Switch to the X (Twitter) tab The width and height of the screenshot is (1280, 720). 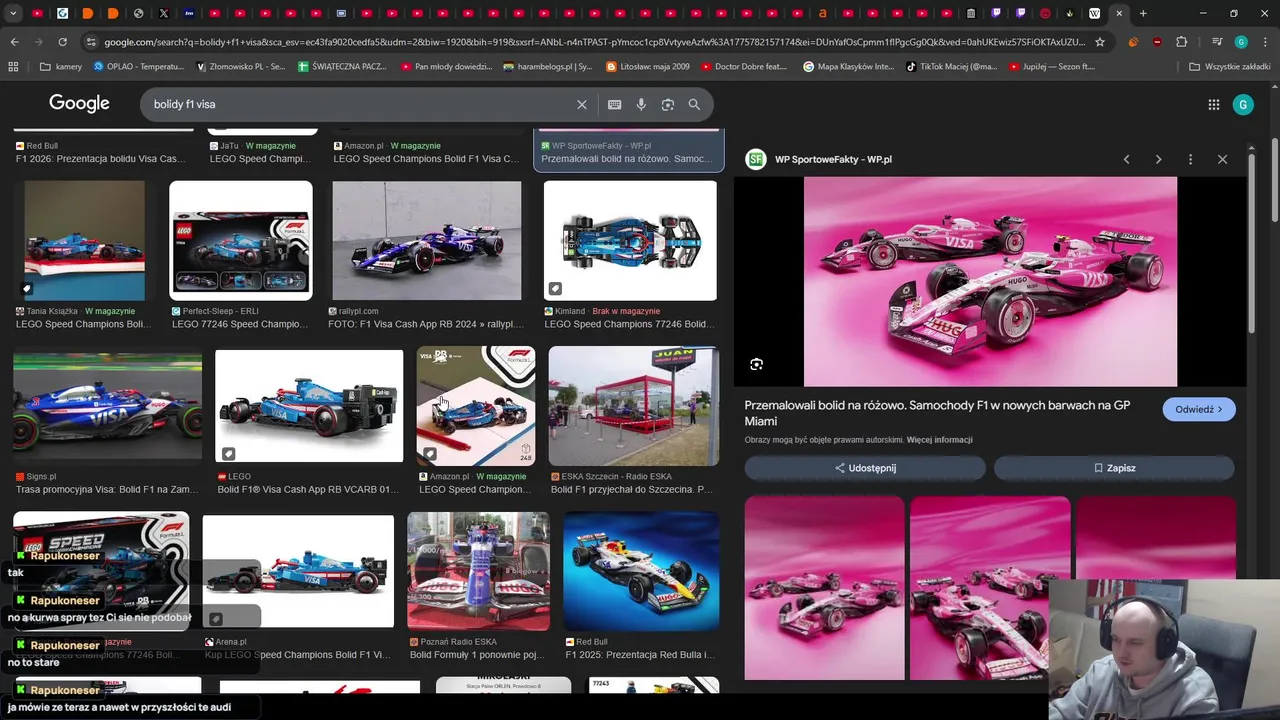(x=163, y=13)
